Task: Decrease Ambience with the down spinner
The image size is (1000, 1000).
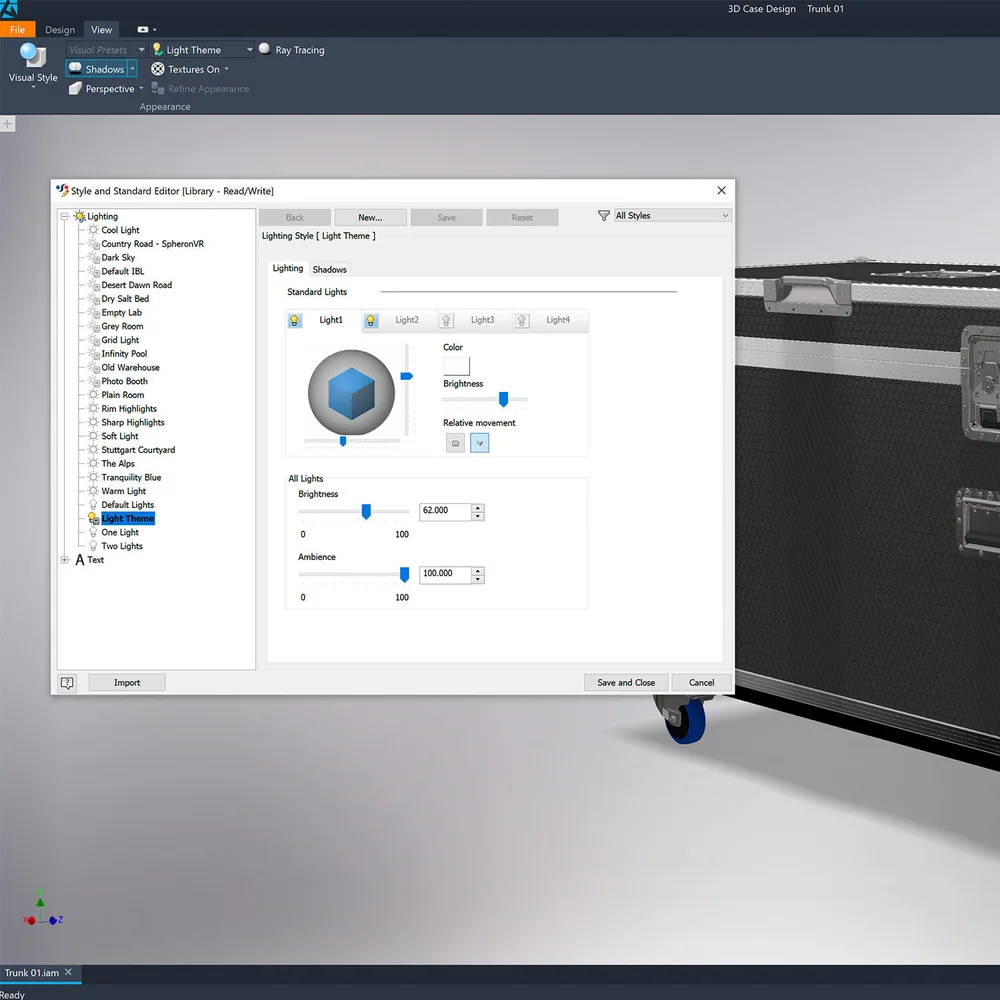Action: click(x=478, y=579)
